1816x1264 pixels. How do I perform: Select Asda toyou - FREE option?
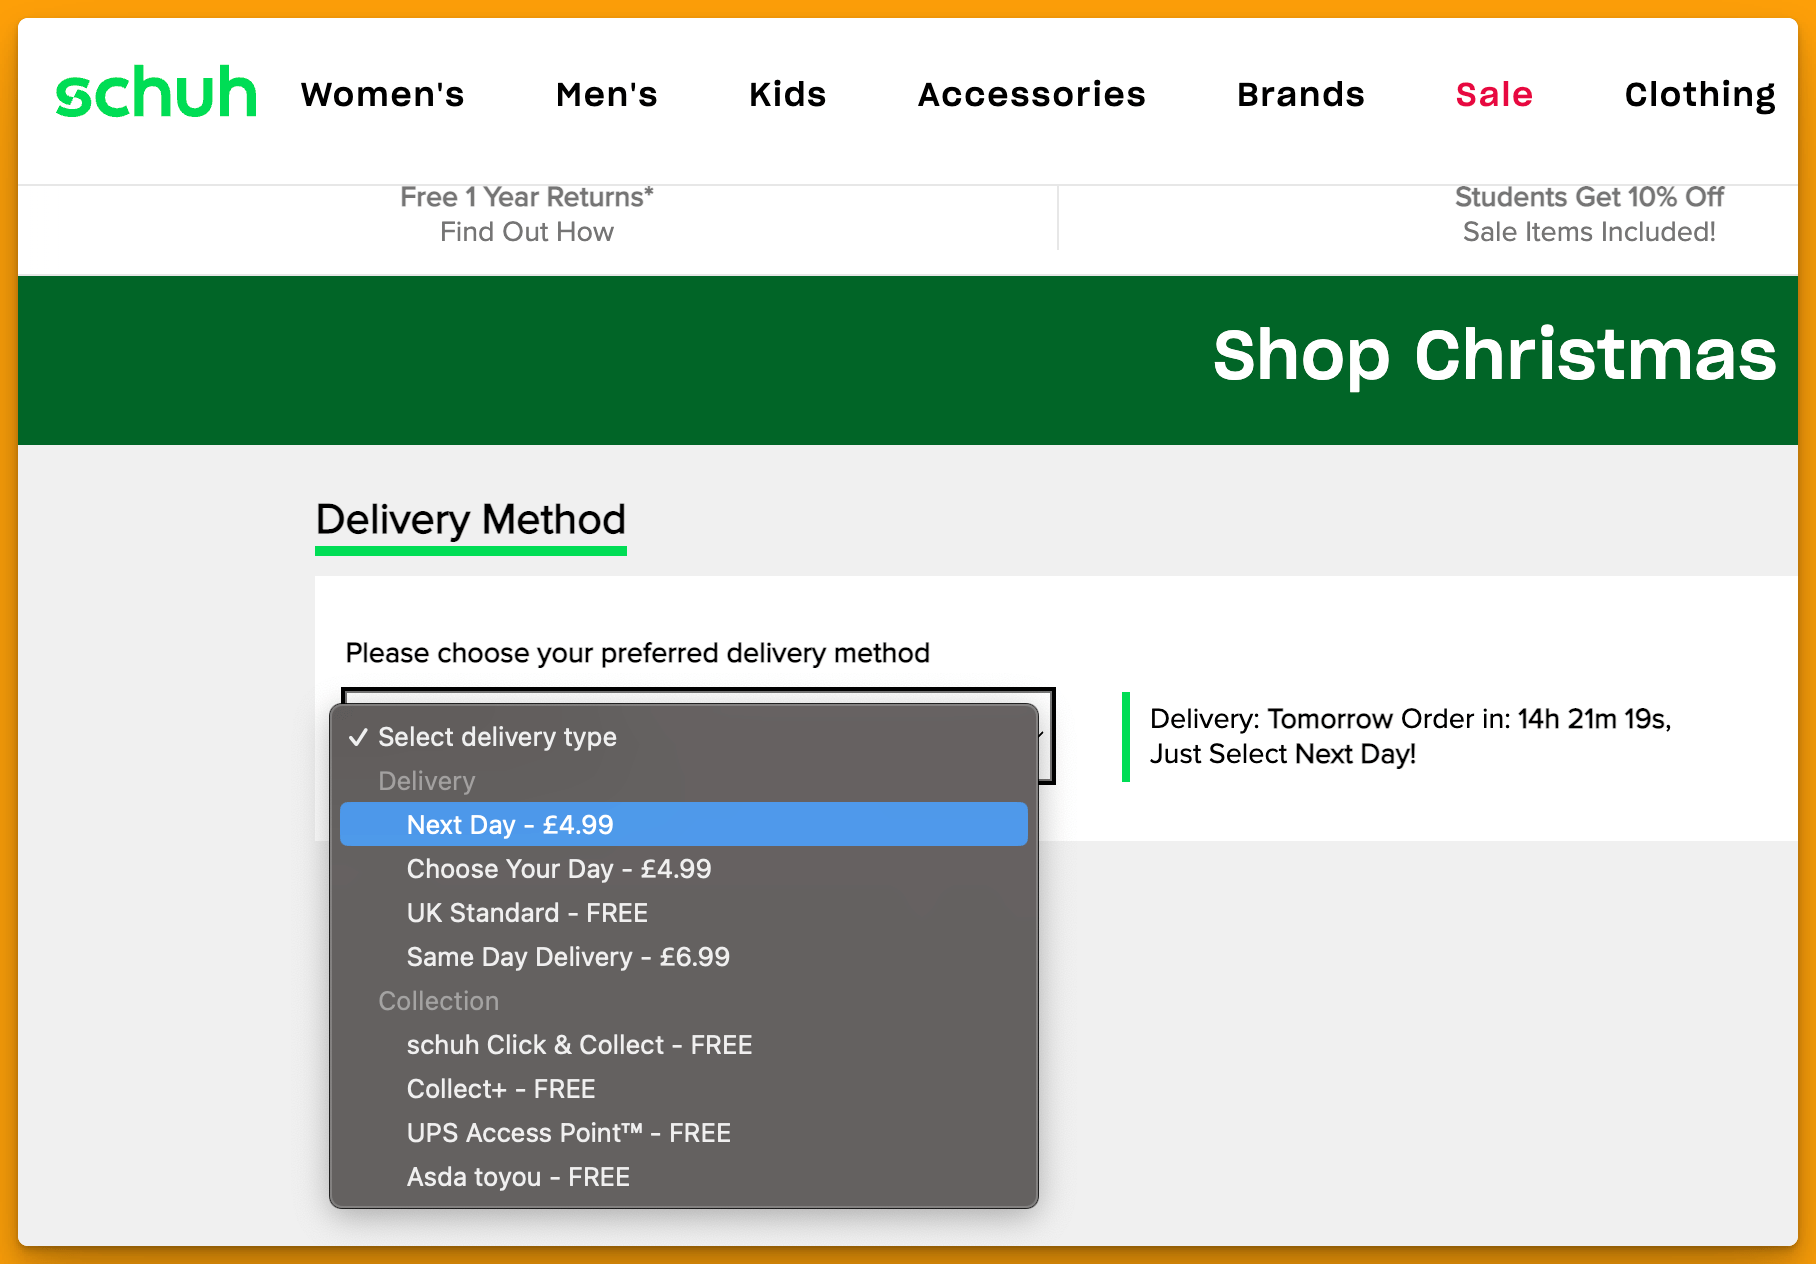[684, 1177]
